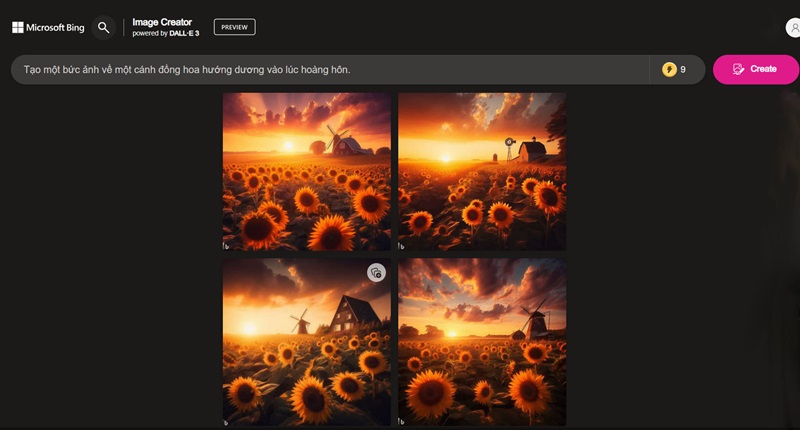The height and width of the screenshot is (430, 800).
Task: Click the save-to-collection icon on the A-frame house image
Action: point(377,273)
